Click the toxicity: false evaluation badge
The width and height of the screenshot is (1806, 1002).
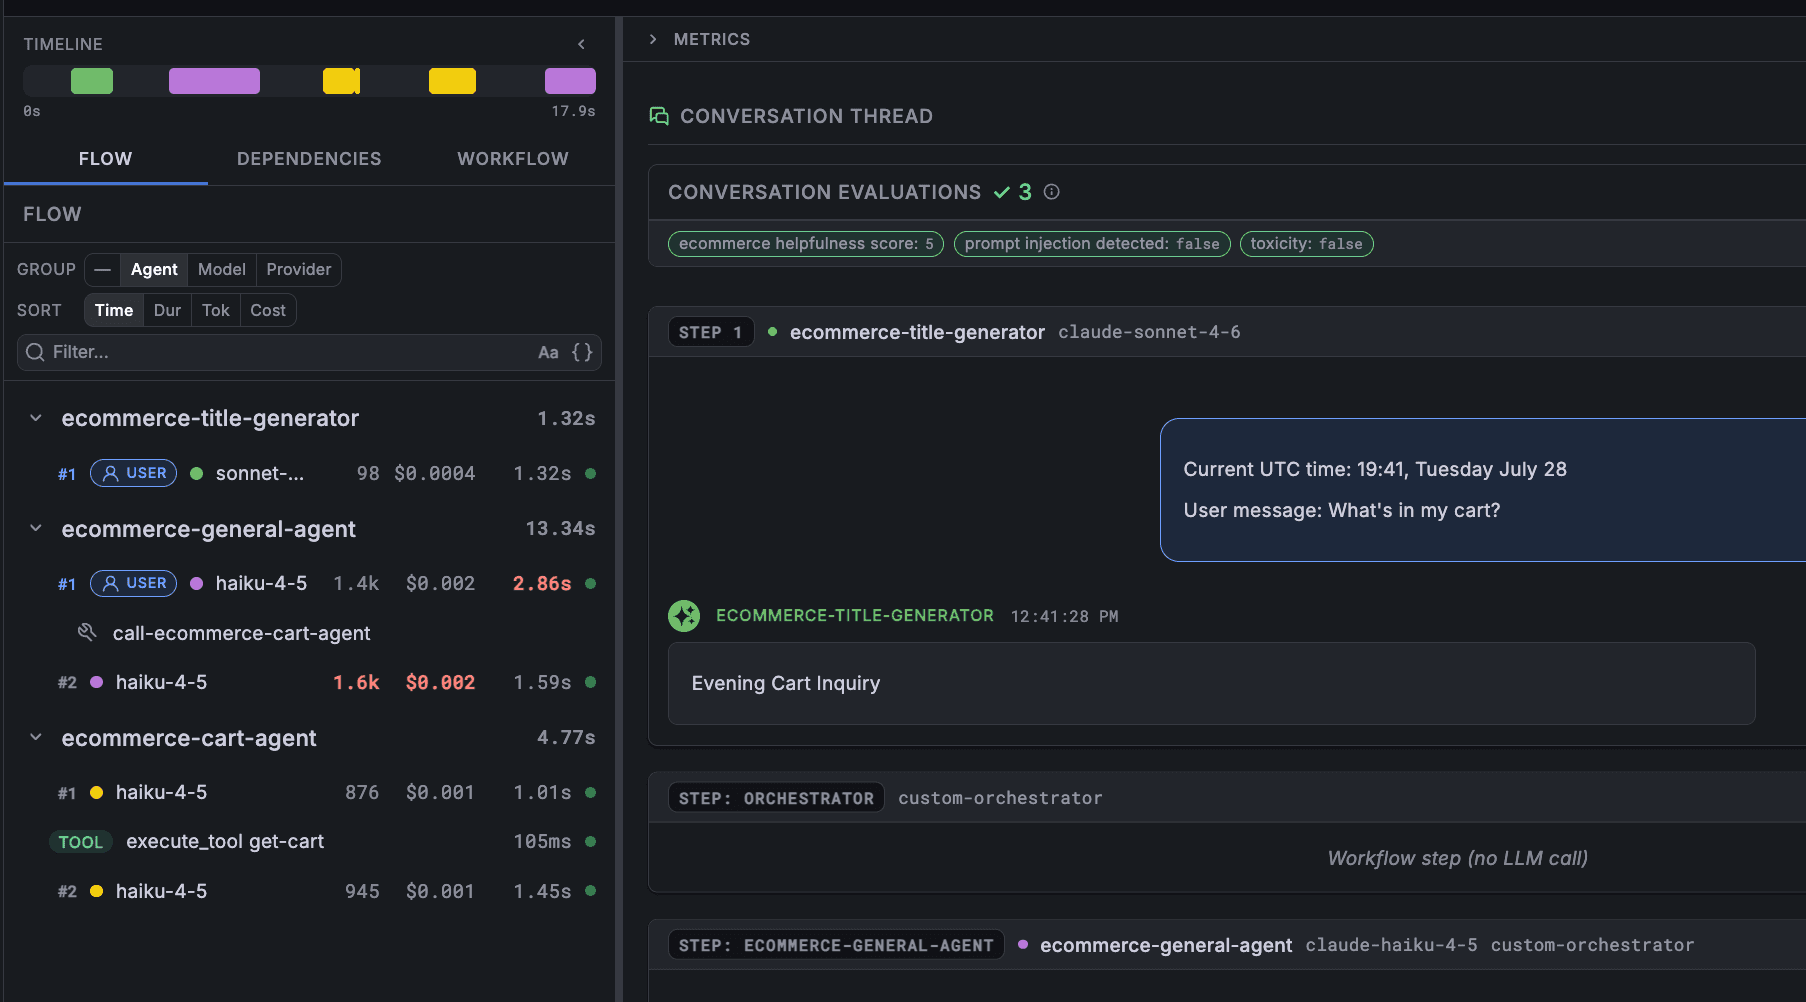pyautogui.click(x=1306, y=244)
